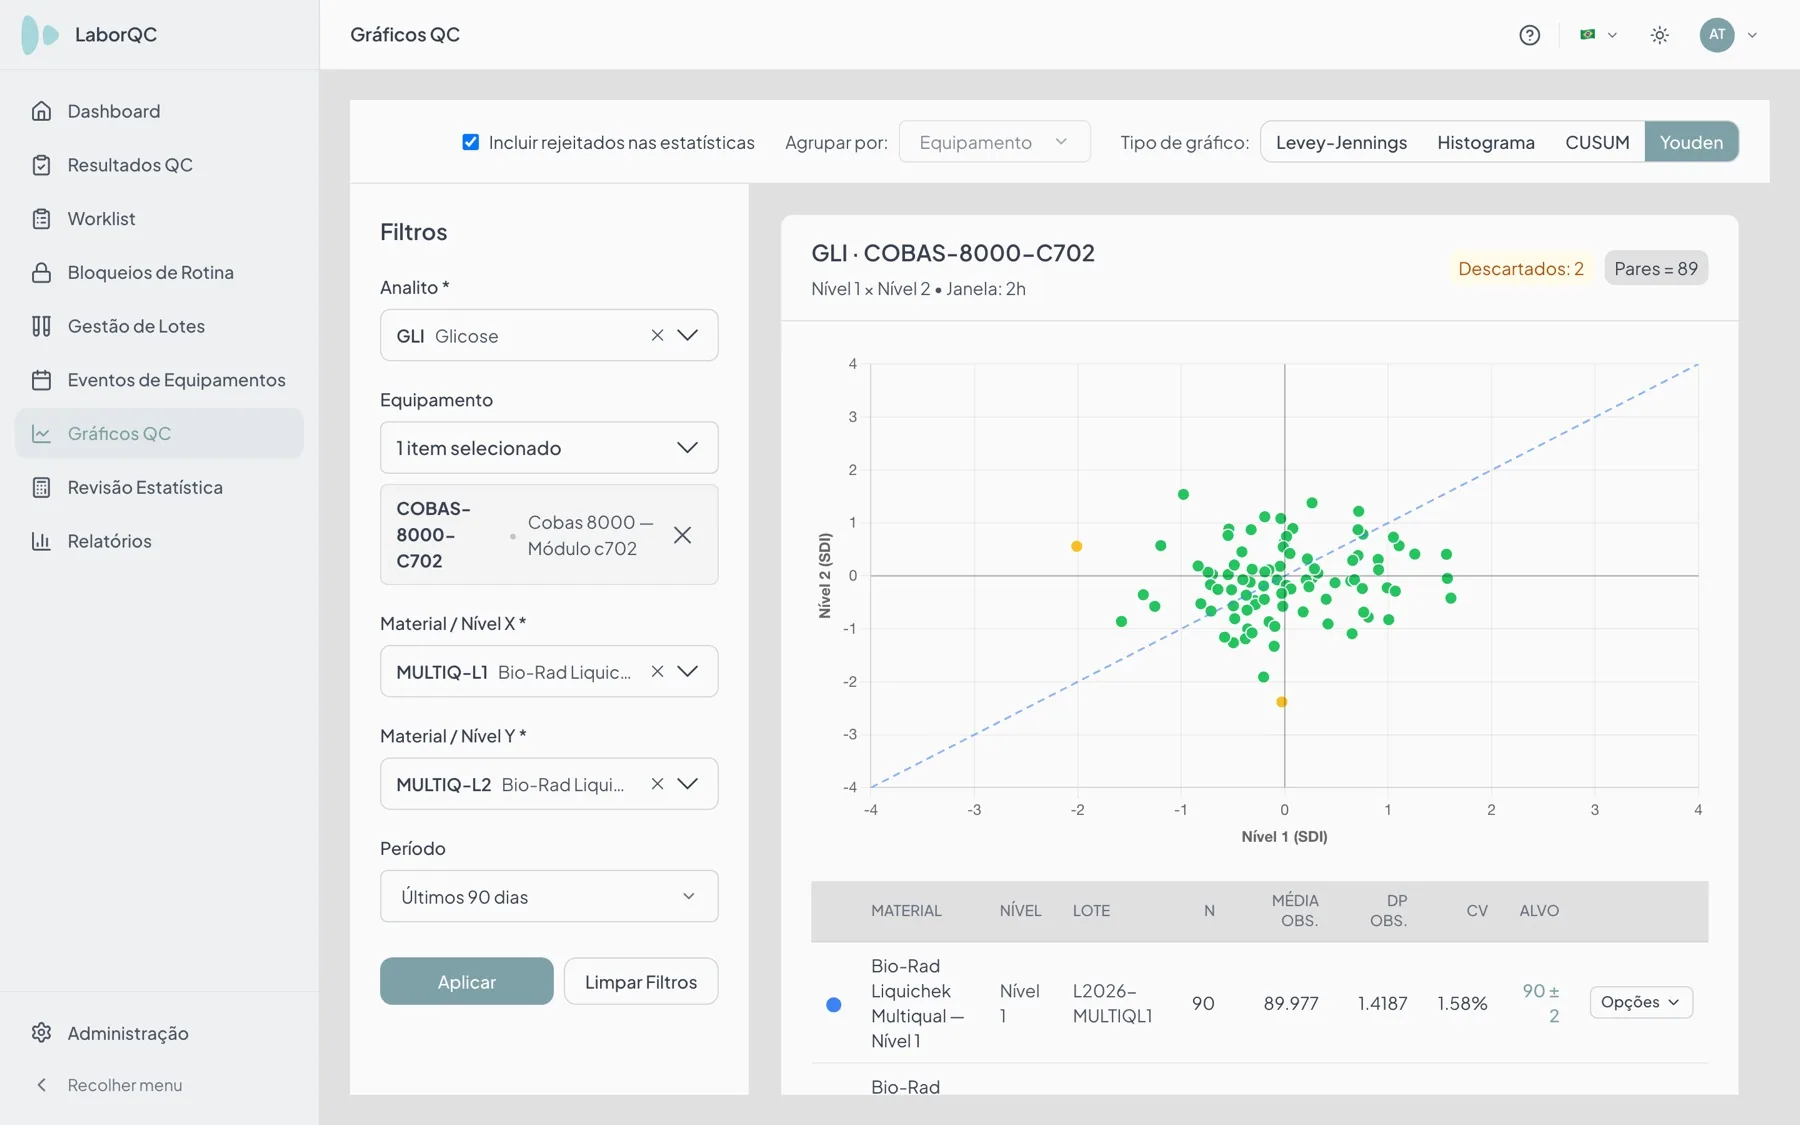Image resolution: width=1800 pixels, height=1125 pixels.
Task: Switch to CUSUM chart type
Action: (1597, 142)
